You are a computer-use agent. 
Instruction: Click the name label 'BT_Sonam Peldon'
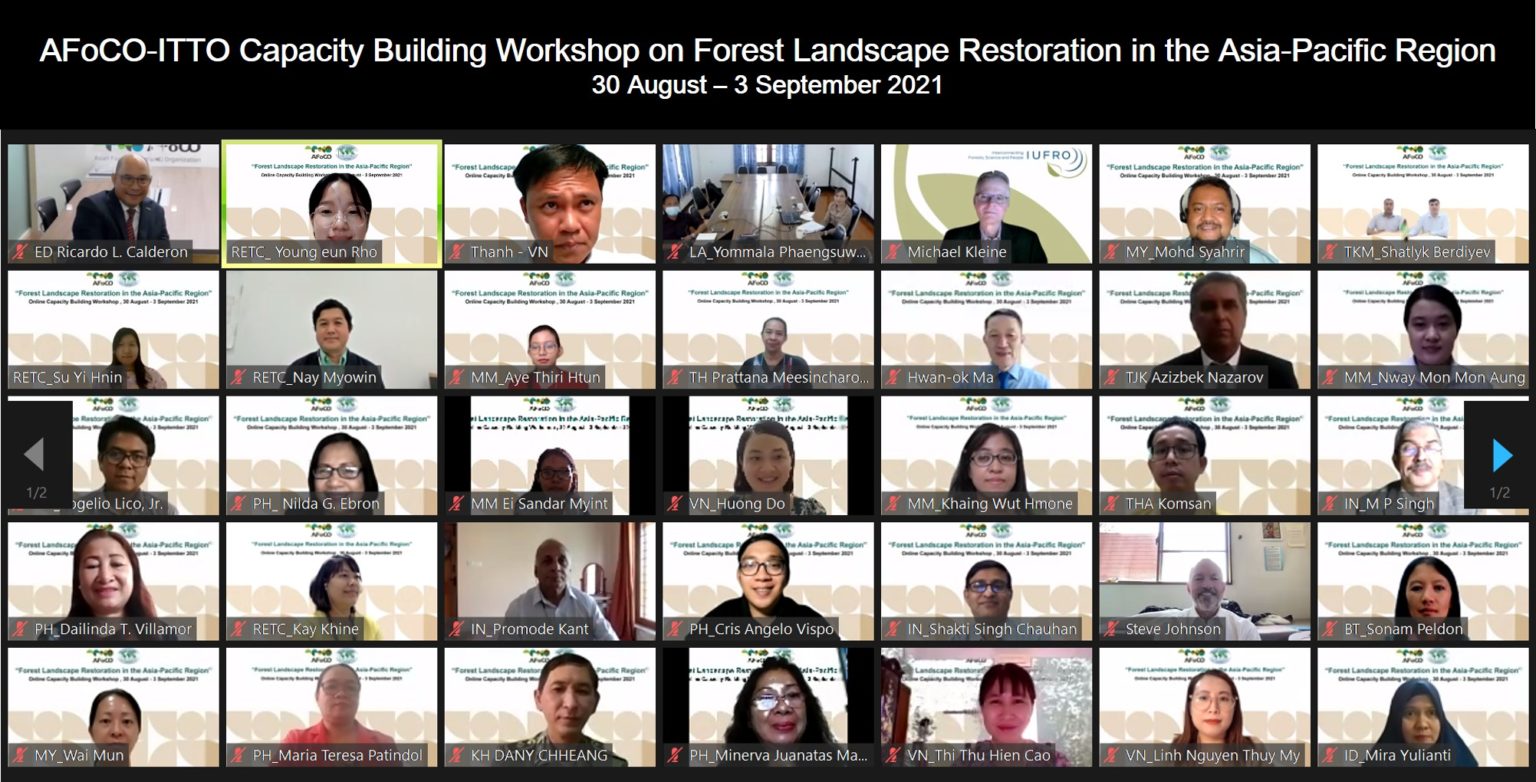coord(1403,630)
